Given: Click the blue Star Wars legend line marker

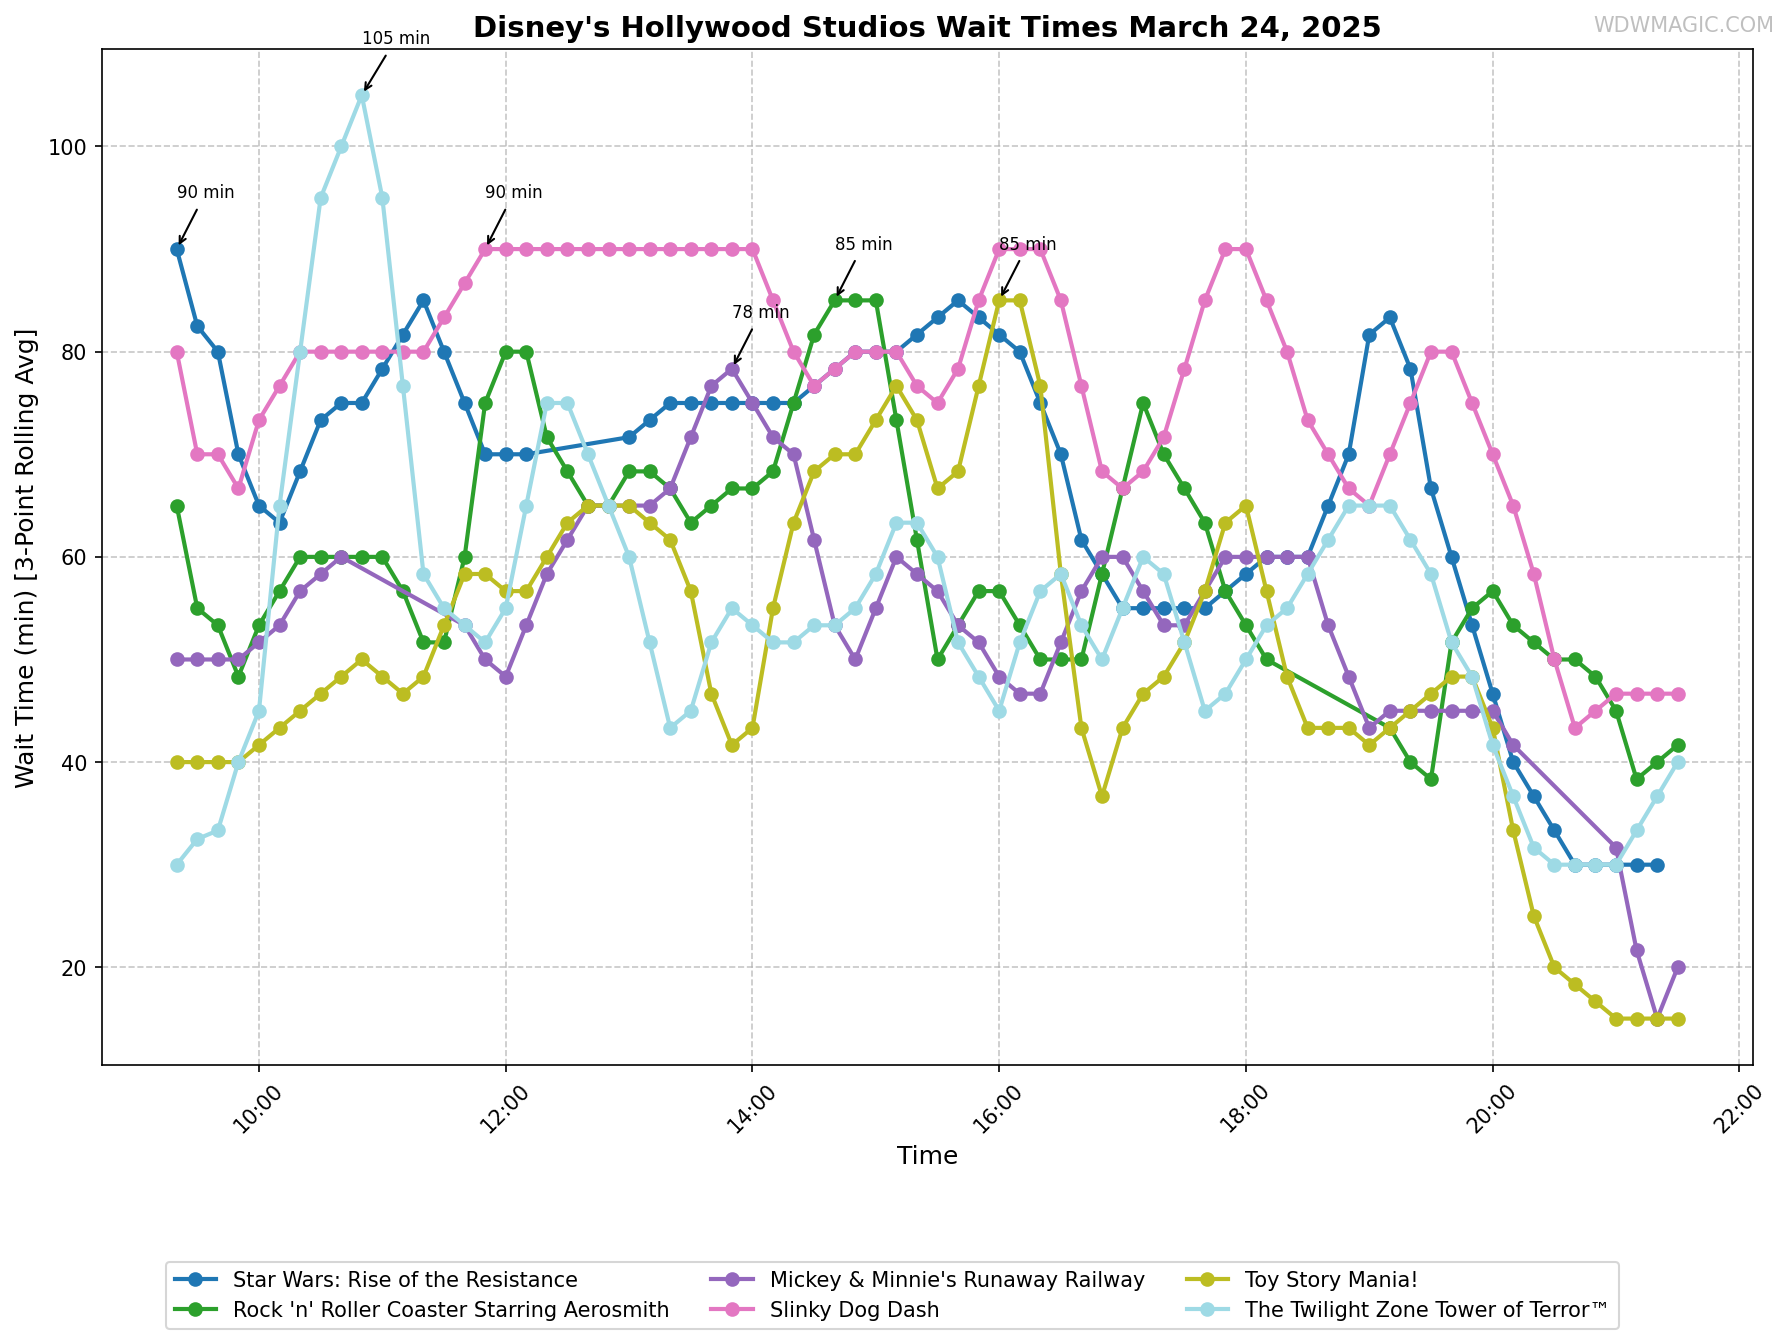Looking at the screenshot, I should pyautogui.click(x=196, y=1280).
